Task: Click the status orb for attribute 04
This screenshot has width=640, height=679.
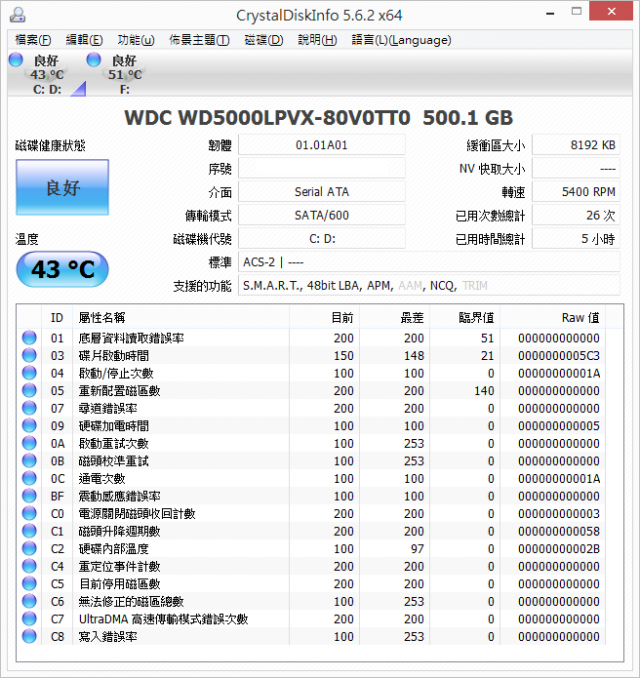Action: (x=29, y=373)
